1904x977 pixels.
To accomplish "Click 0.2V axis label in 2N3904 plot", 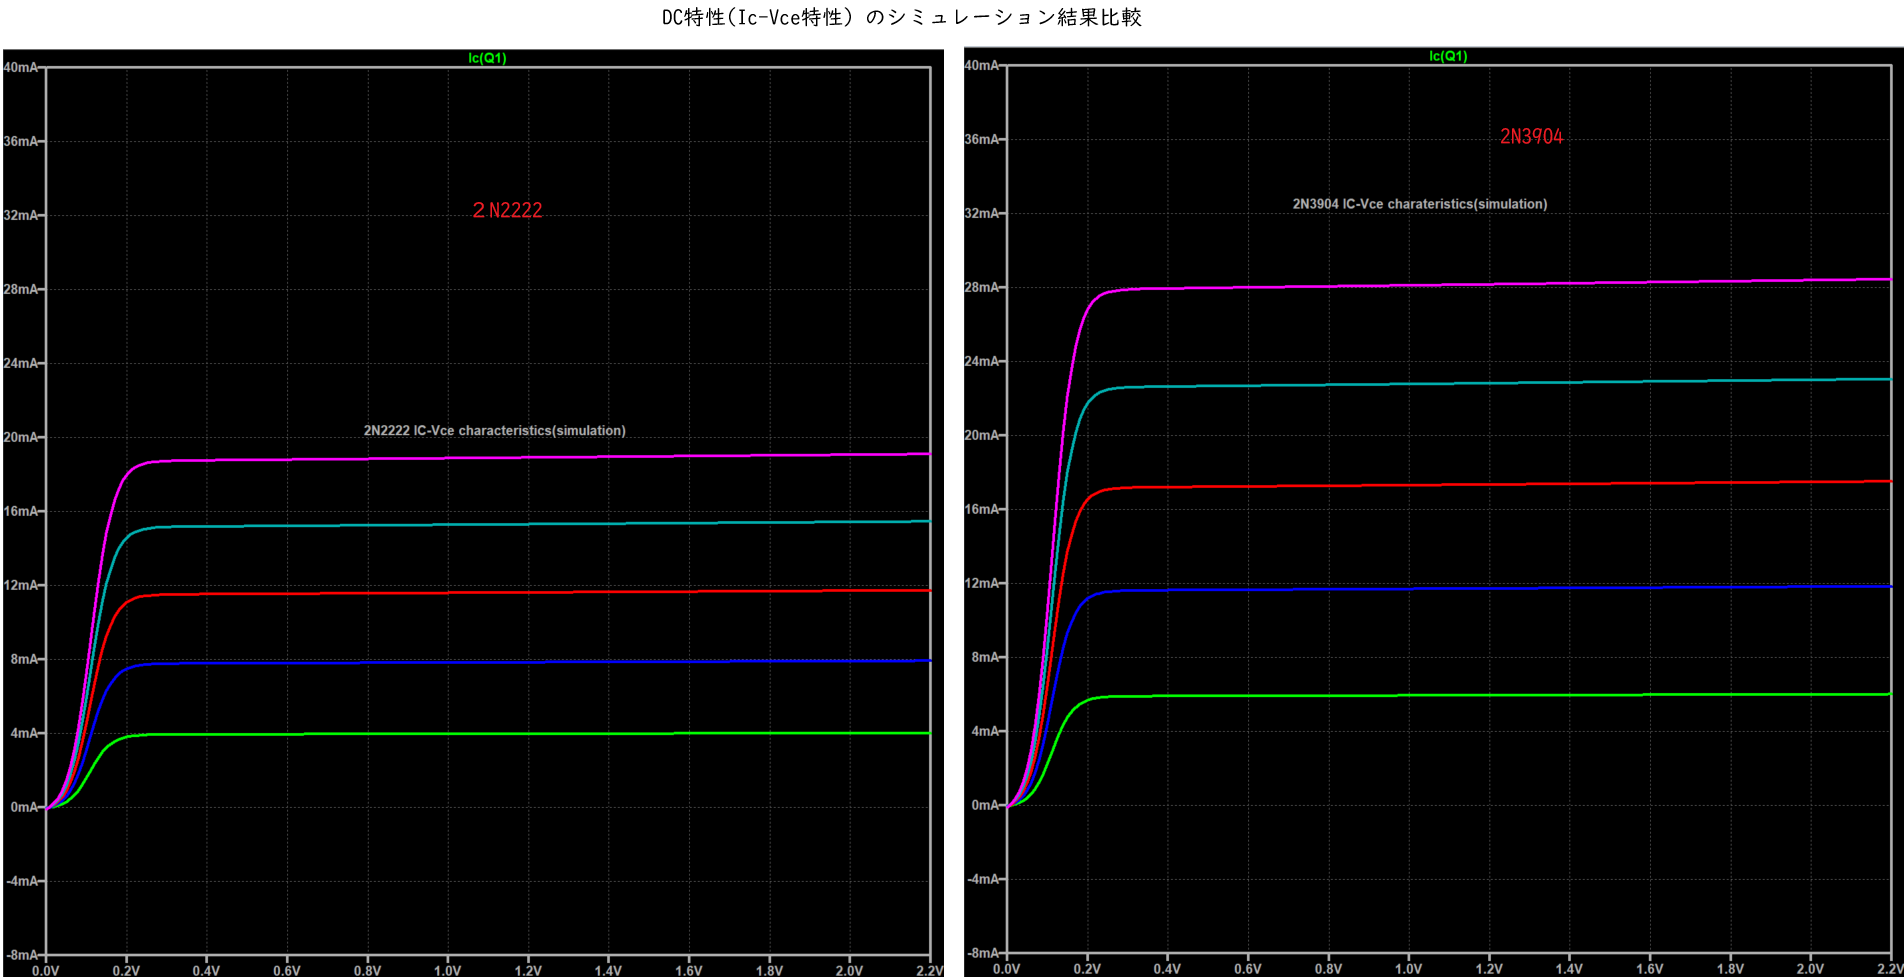I will pyautogui.click(x=1087, y=970).
